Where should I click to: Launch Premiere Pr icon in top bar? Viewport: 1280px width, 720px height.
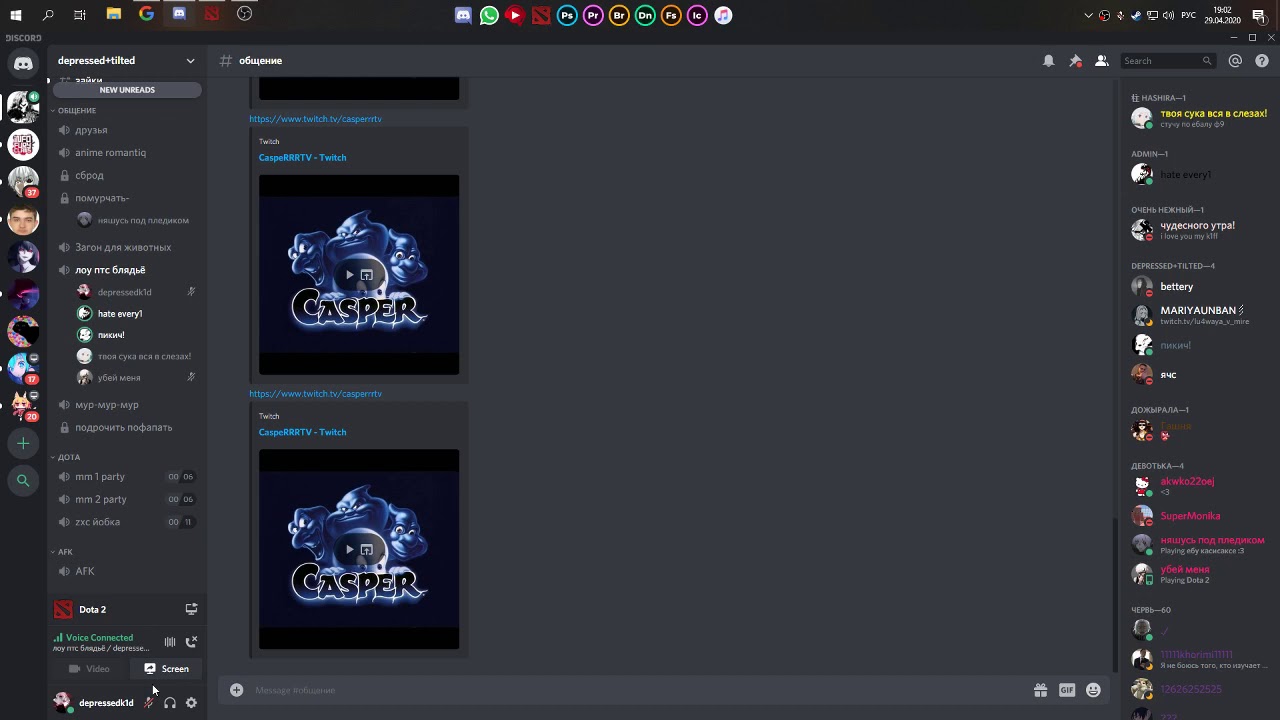[x=593, y=15]
